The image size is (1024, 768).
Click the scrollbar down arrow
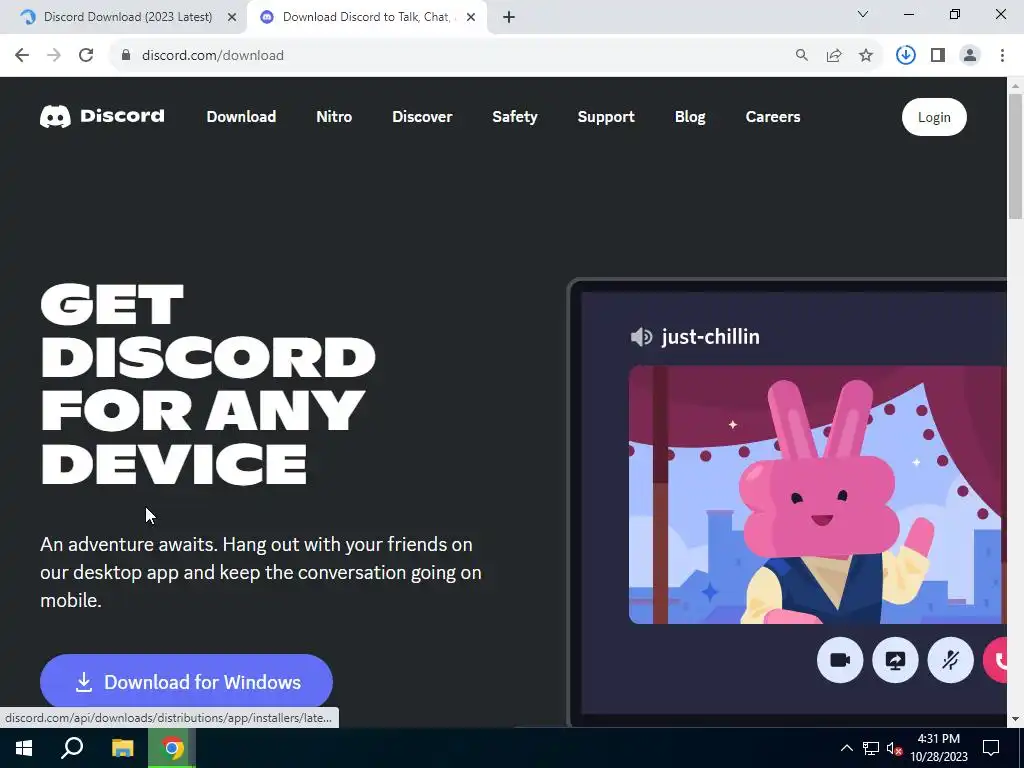click(x=1015, y=718)
